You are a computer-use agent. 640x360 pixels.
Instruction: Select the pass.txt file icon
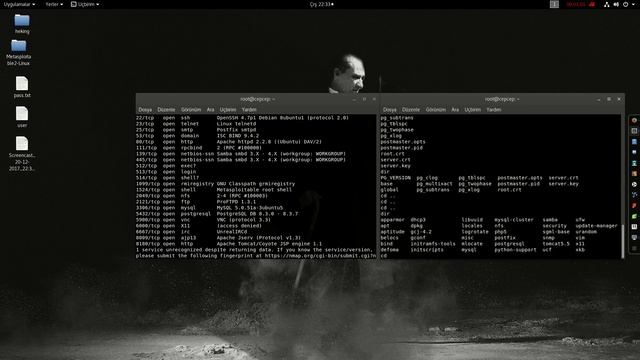pyautogui.click(x=22, y=84)
